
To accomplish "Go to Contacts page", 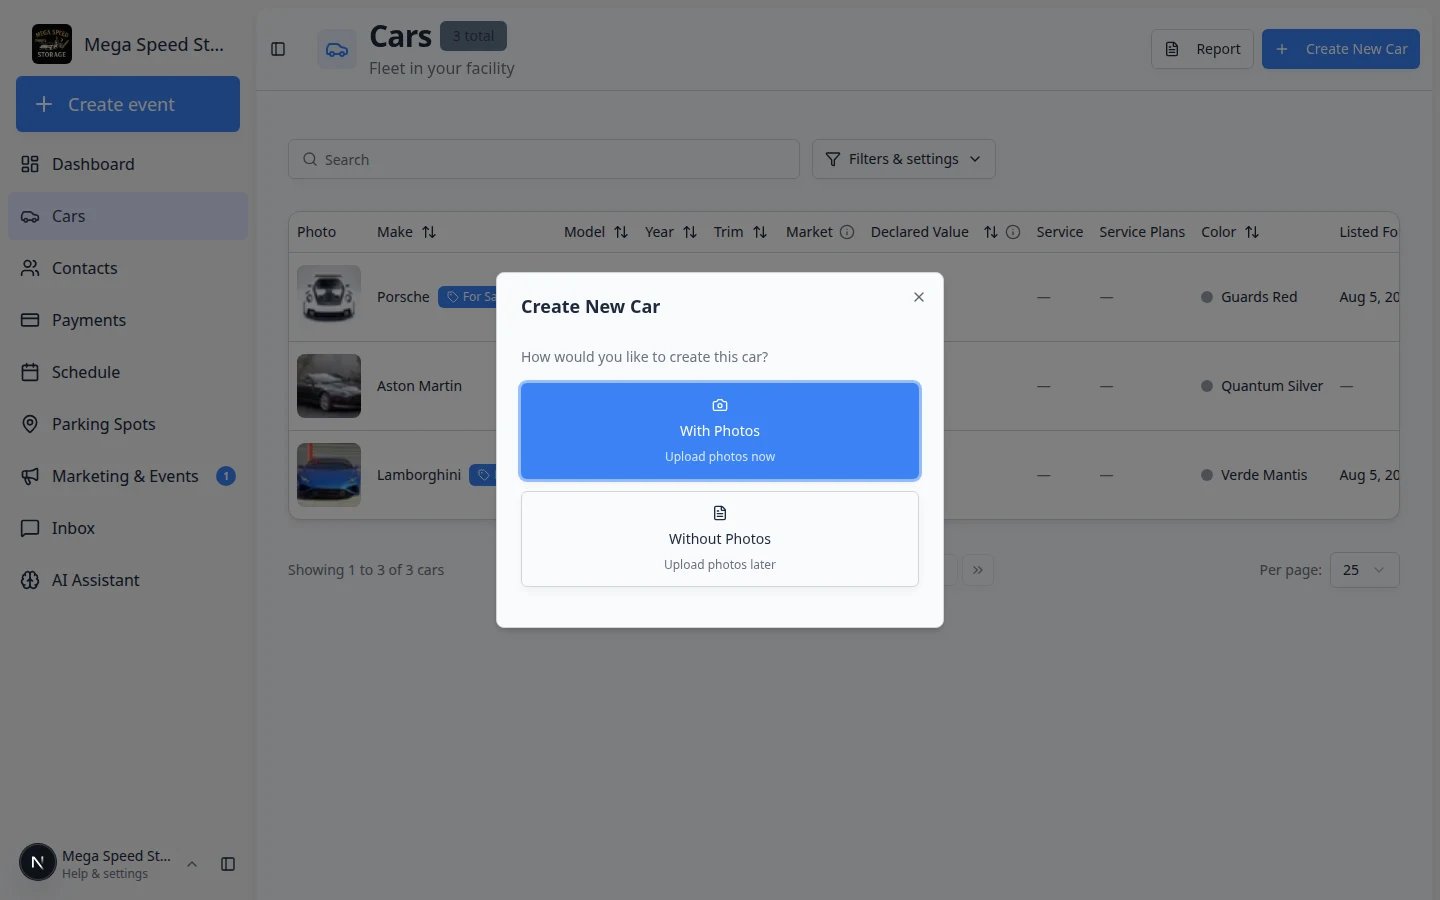I will [x=128, y=268].
